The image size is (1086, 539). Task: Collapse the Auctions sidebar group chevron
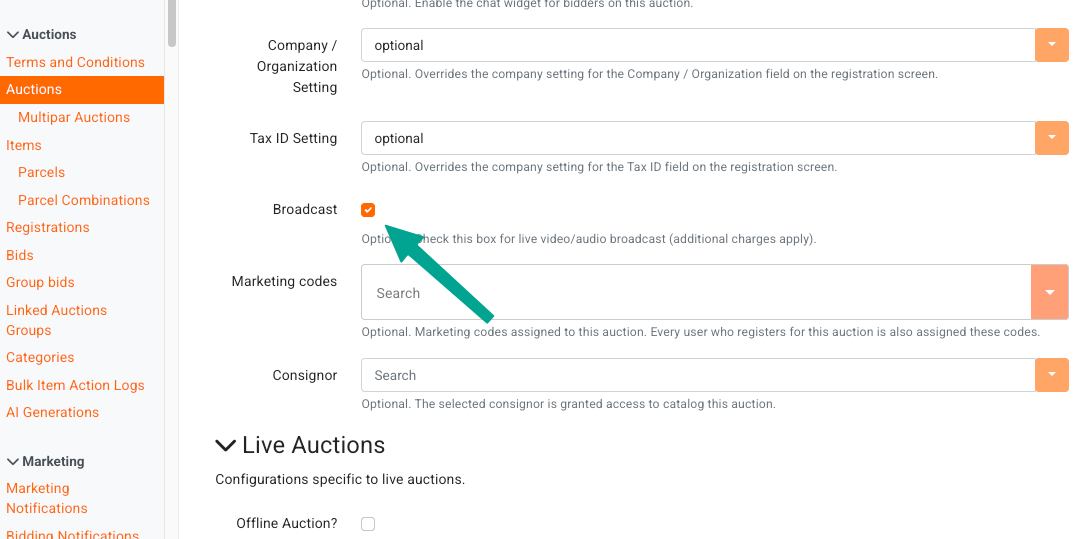click(12, 35)
